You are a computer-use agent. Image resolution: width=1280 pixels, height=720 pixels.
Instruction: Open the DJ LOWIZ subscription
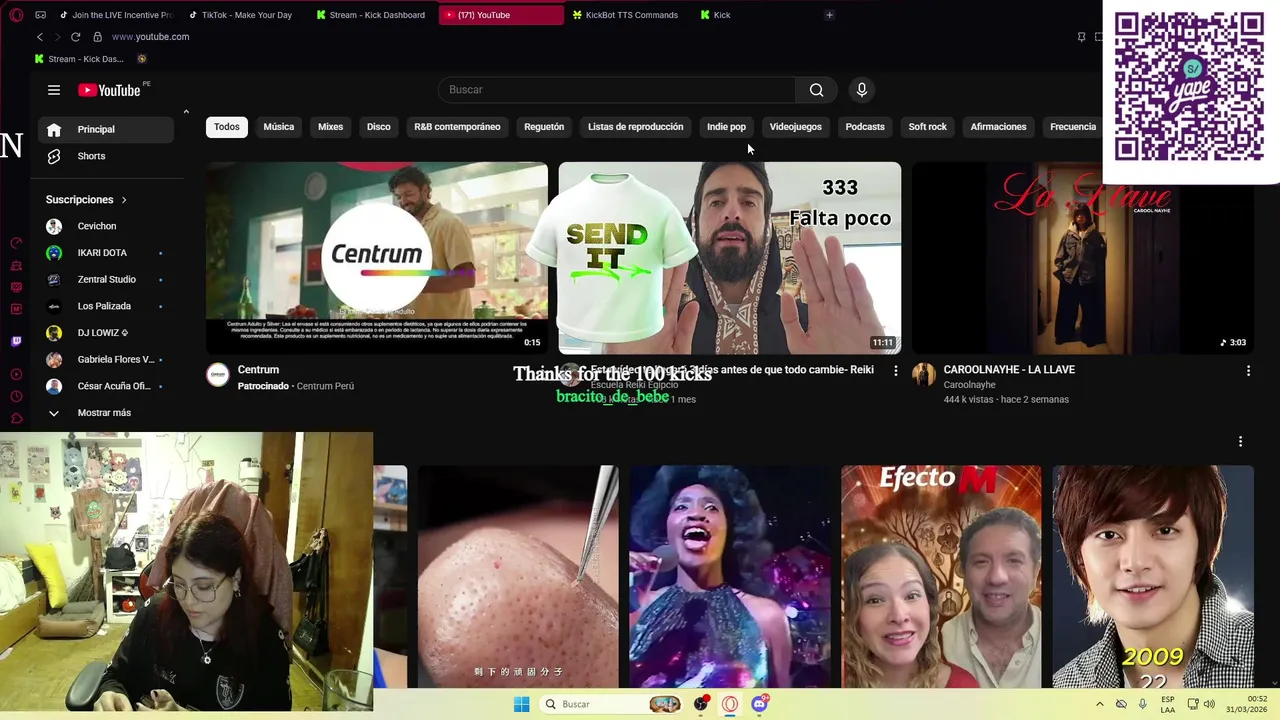(x=104, y=333)
